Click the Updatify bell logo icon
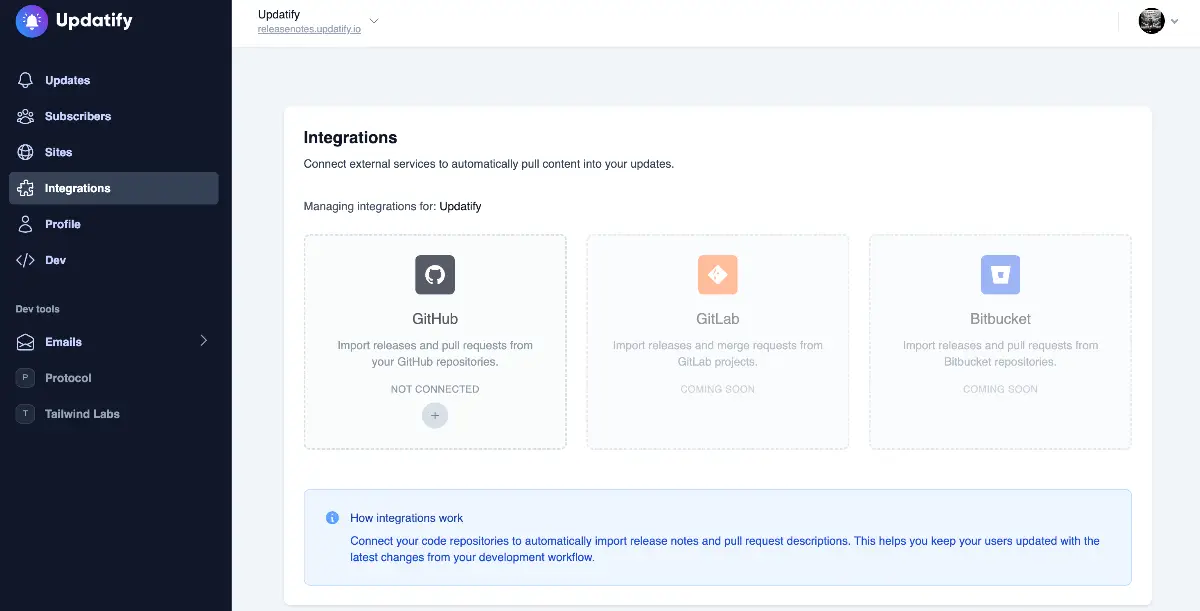Screen dimensions: 1200x611 click(x=32, y=21)
